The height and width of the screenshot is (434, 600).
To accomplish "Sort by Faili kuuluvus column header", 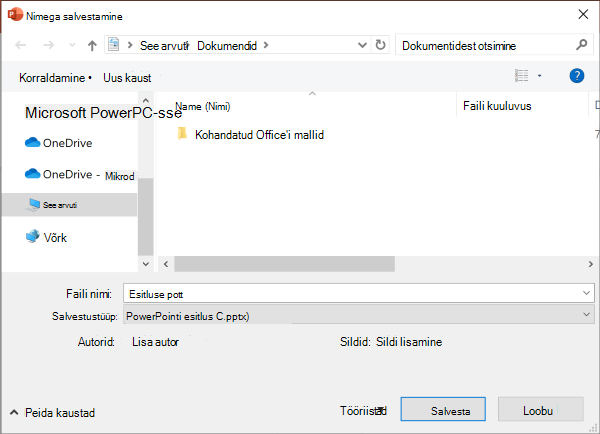I will point(497,106).
